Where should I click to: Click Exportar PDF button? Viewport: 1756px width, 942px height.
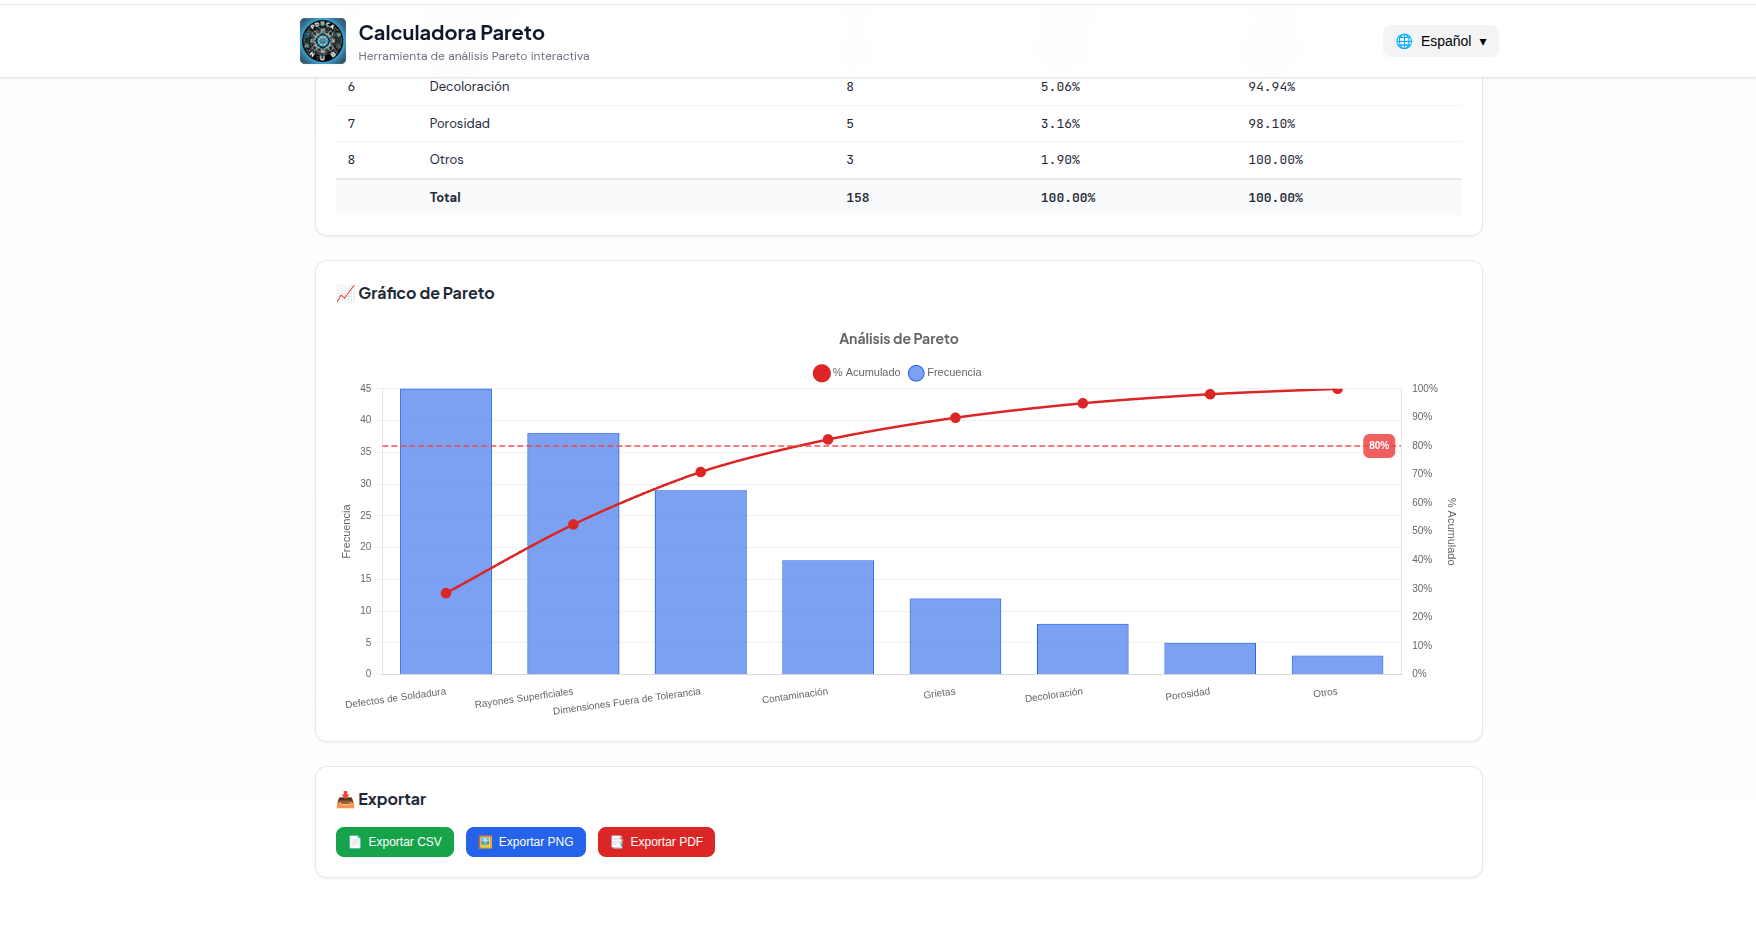click(x=656, y=842)
